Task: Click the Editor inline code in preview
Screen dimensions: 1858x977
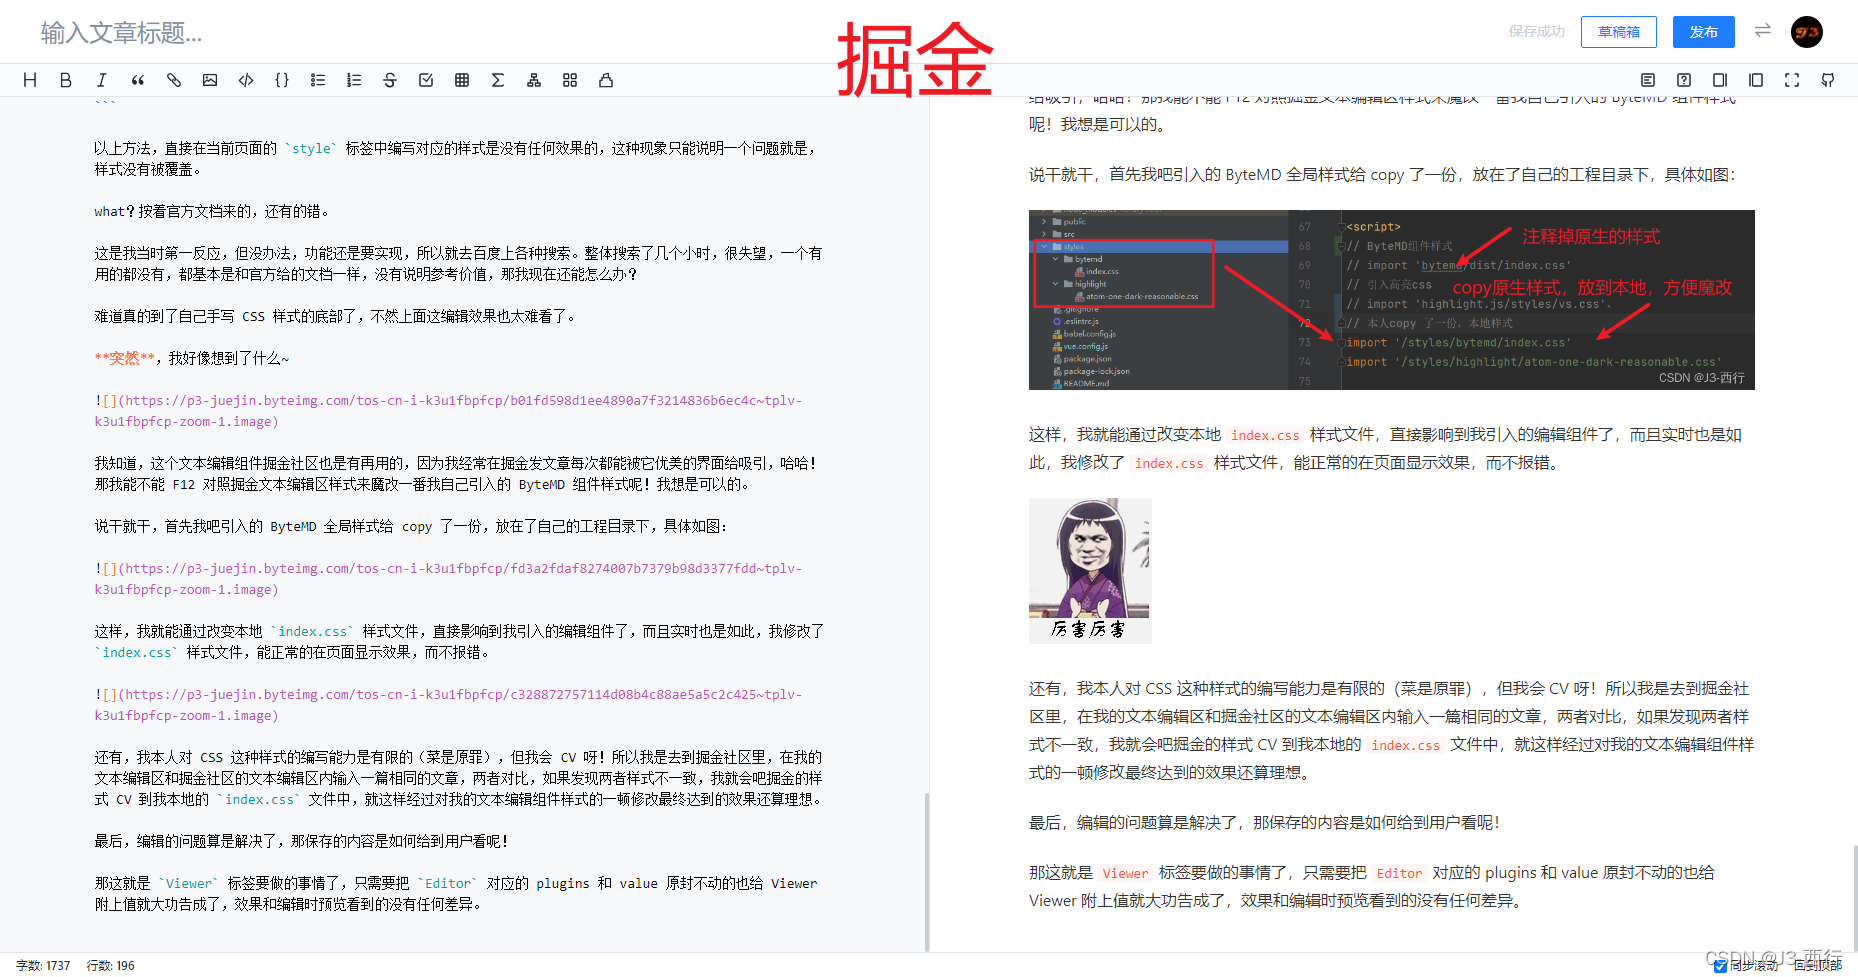Action: [1399, 873]
